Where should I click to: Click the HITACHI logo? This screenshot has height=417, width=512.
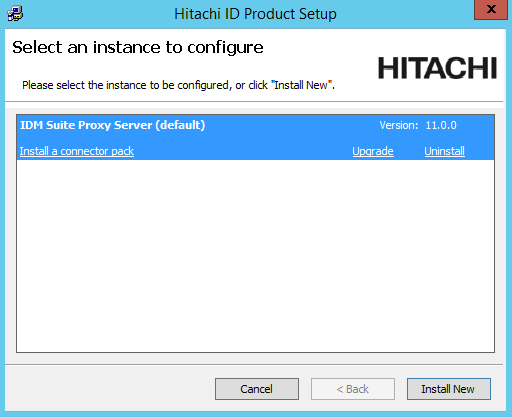(437, 68)
